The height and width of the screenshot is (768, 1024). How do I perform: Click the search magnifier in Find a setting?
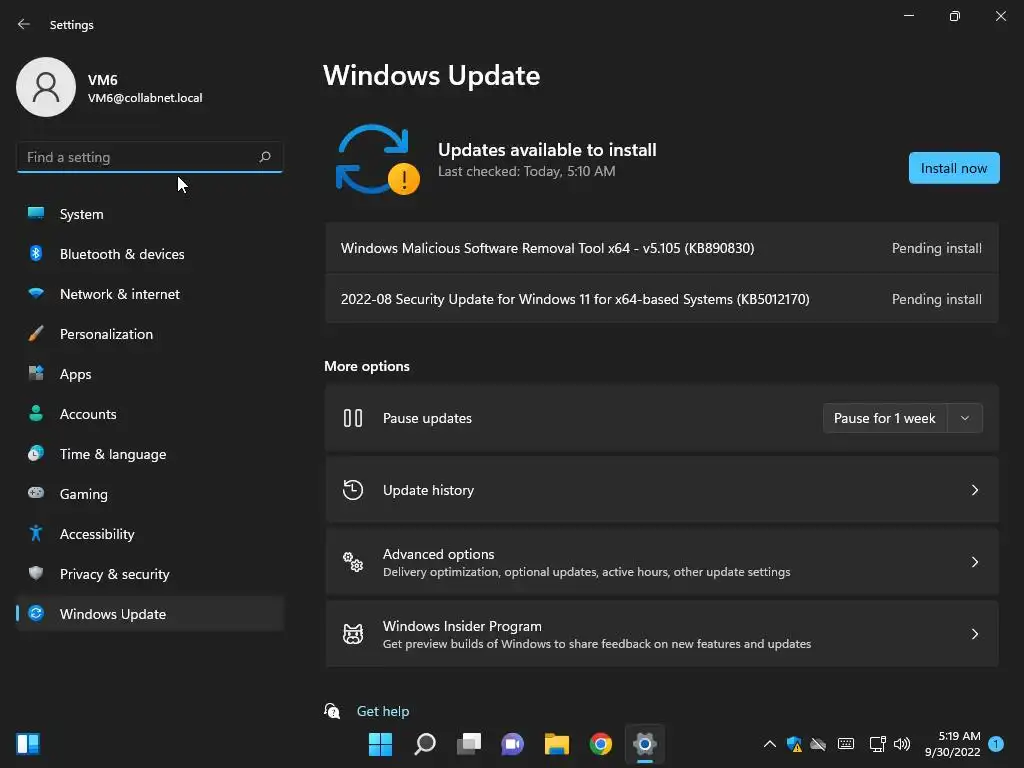[264, 157]
